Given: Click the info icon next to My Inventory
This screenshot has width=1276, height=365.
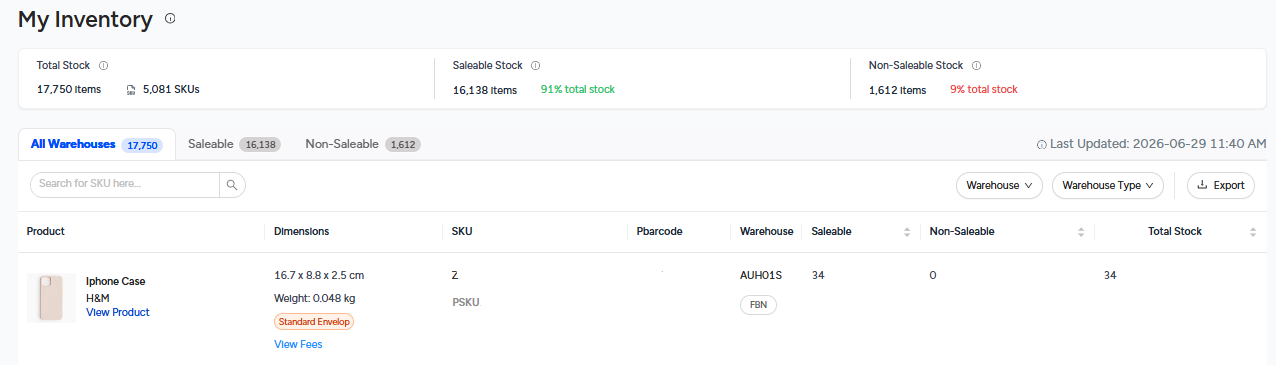Looking at the screenshot, I should click(170, 19).
